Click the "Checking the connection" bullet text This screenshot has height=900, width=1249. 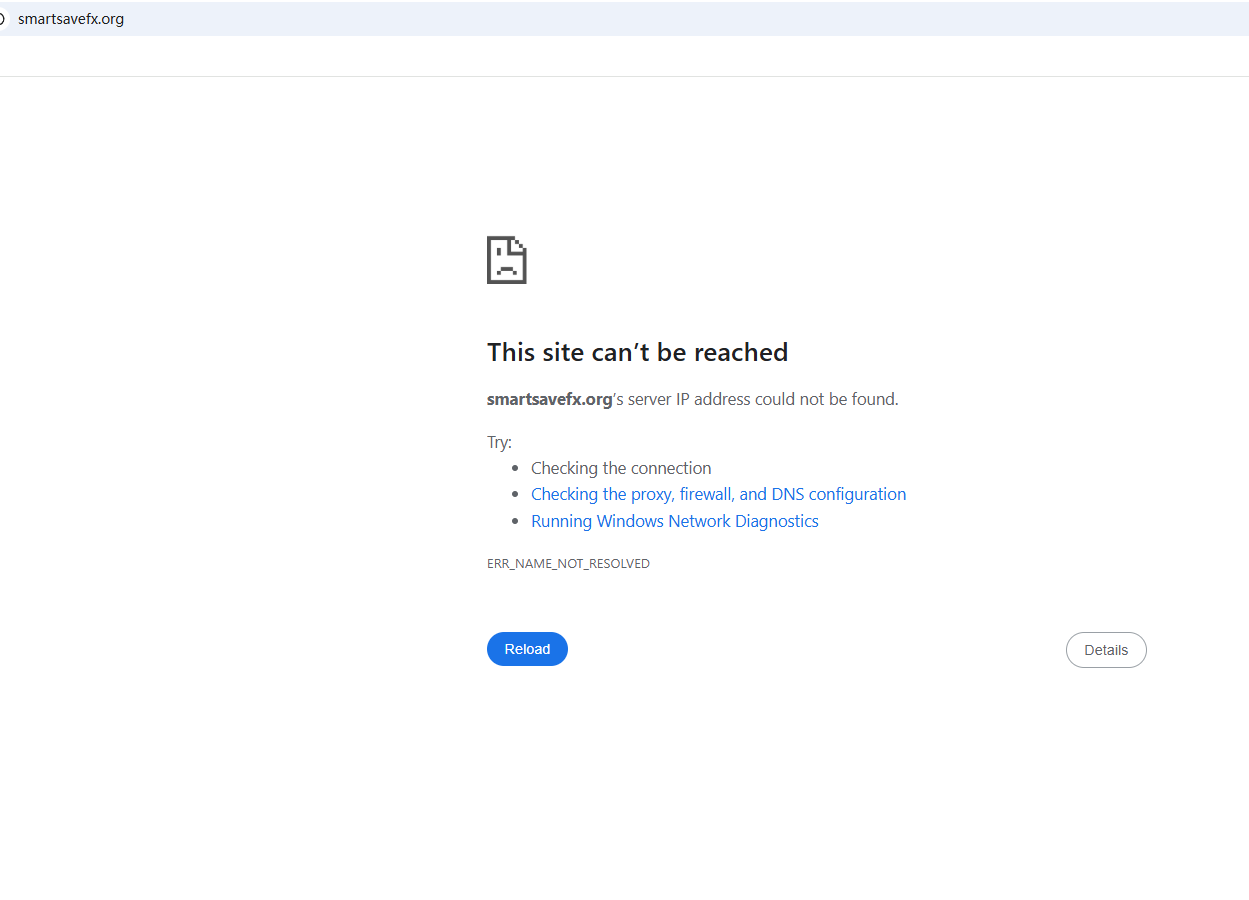[x=621, y=468]
